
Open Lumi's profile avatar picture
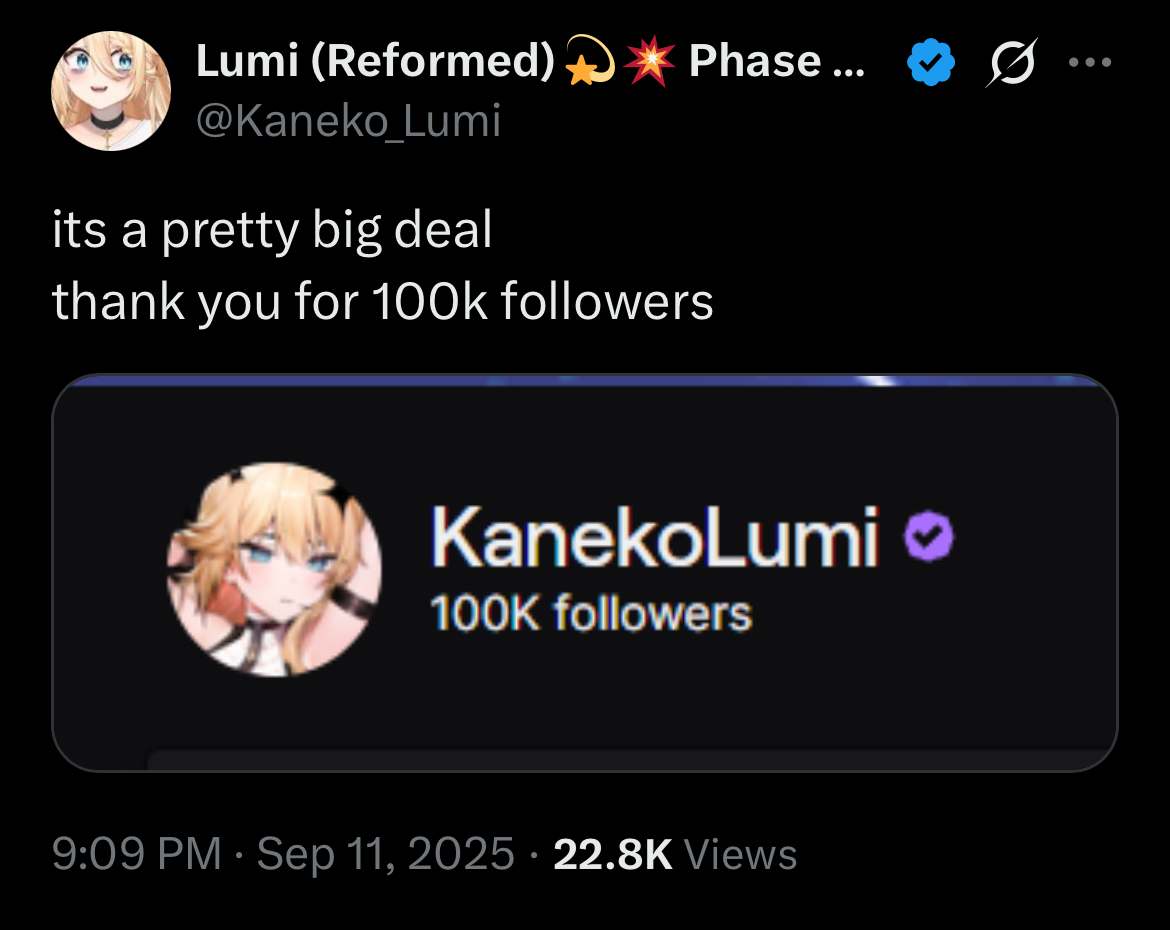tap(111, 91)
